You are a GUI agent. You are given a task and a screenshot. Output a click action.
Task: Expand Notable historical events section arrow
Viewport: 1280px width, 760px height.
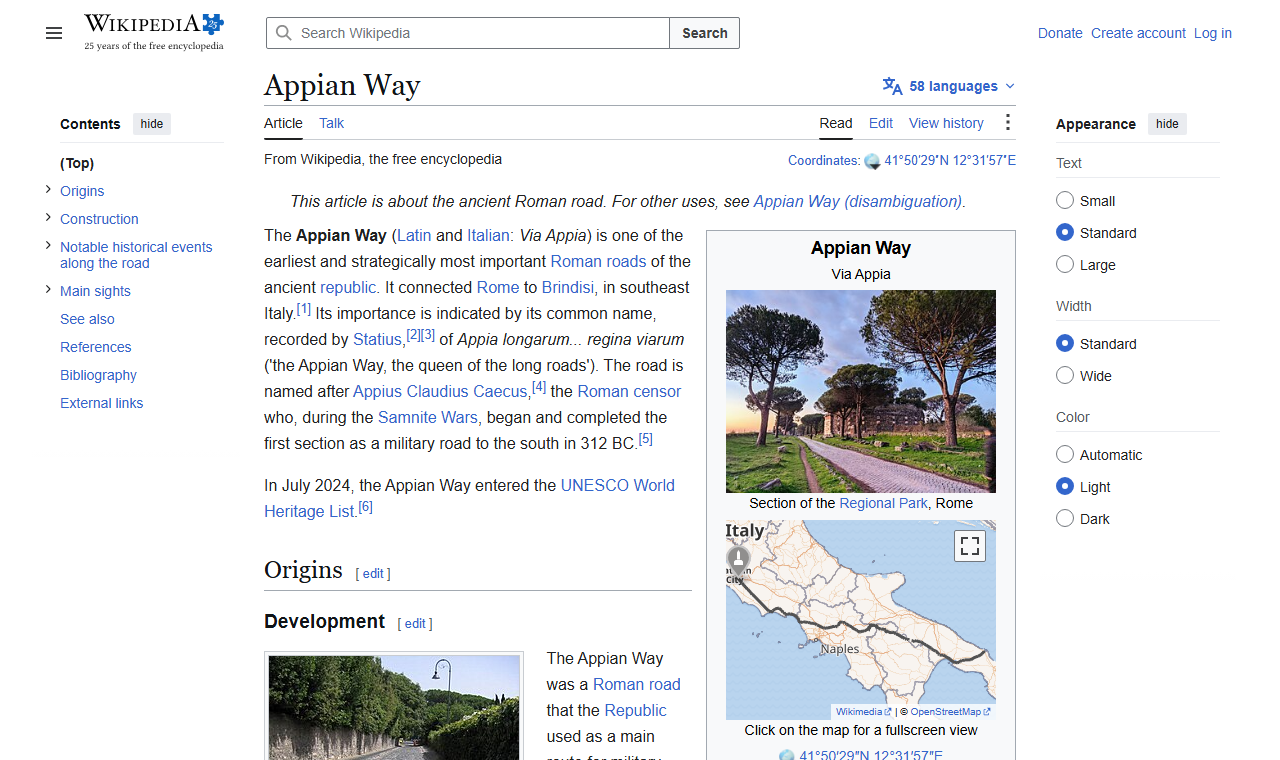pos(48,245)
